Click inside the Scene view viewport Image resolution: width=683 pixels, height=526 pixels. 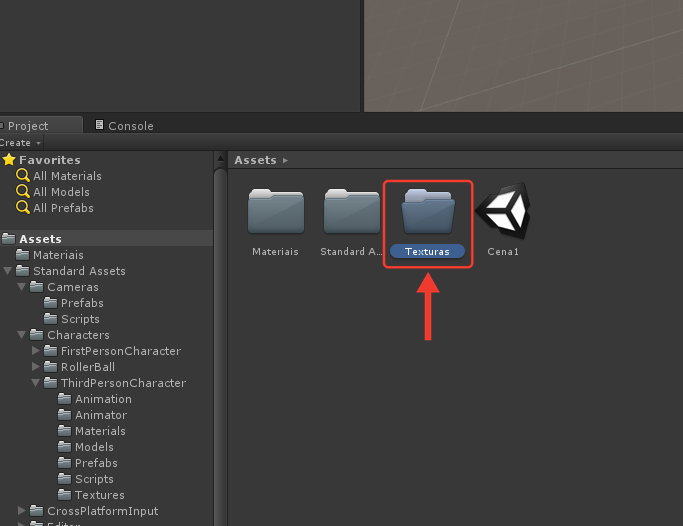pos(523,56)
